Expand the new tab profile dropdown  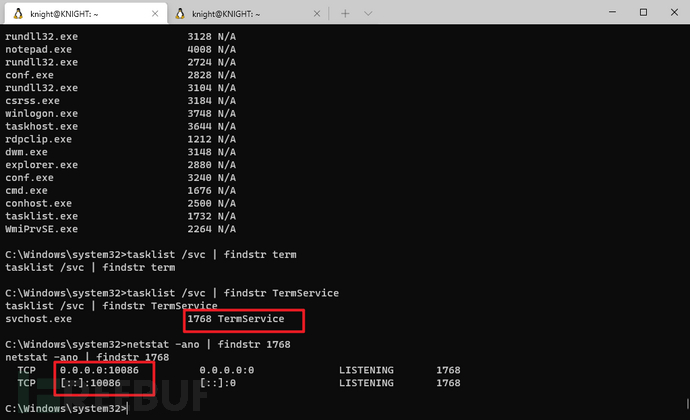pos(368,14)
